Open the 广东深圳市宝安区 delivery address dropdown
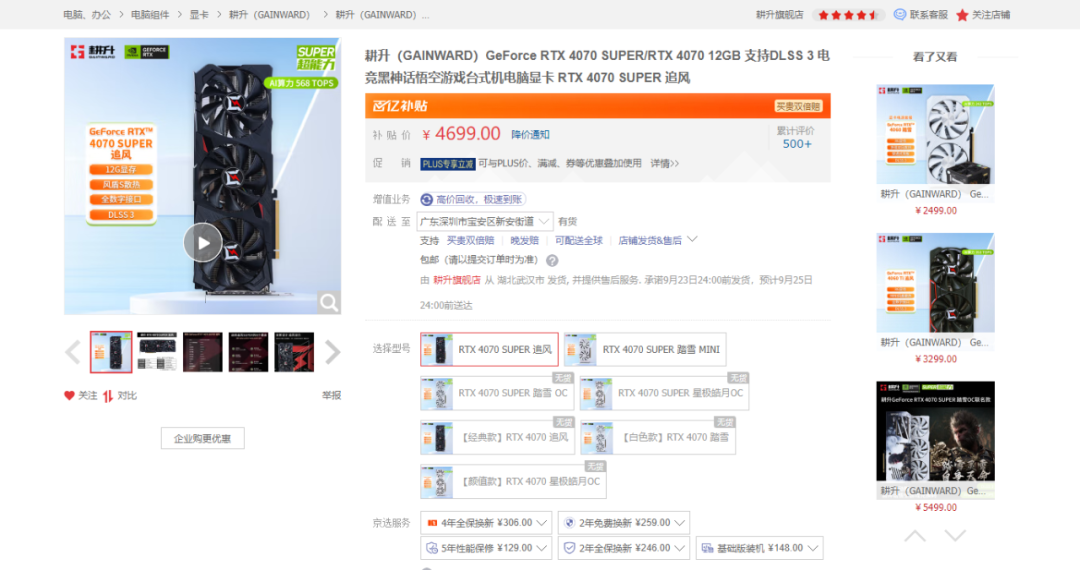The height and width of the screenshot is (570, 1080). [485, 222]
